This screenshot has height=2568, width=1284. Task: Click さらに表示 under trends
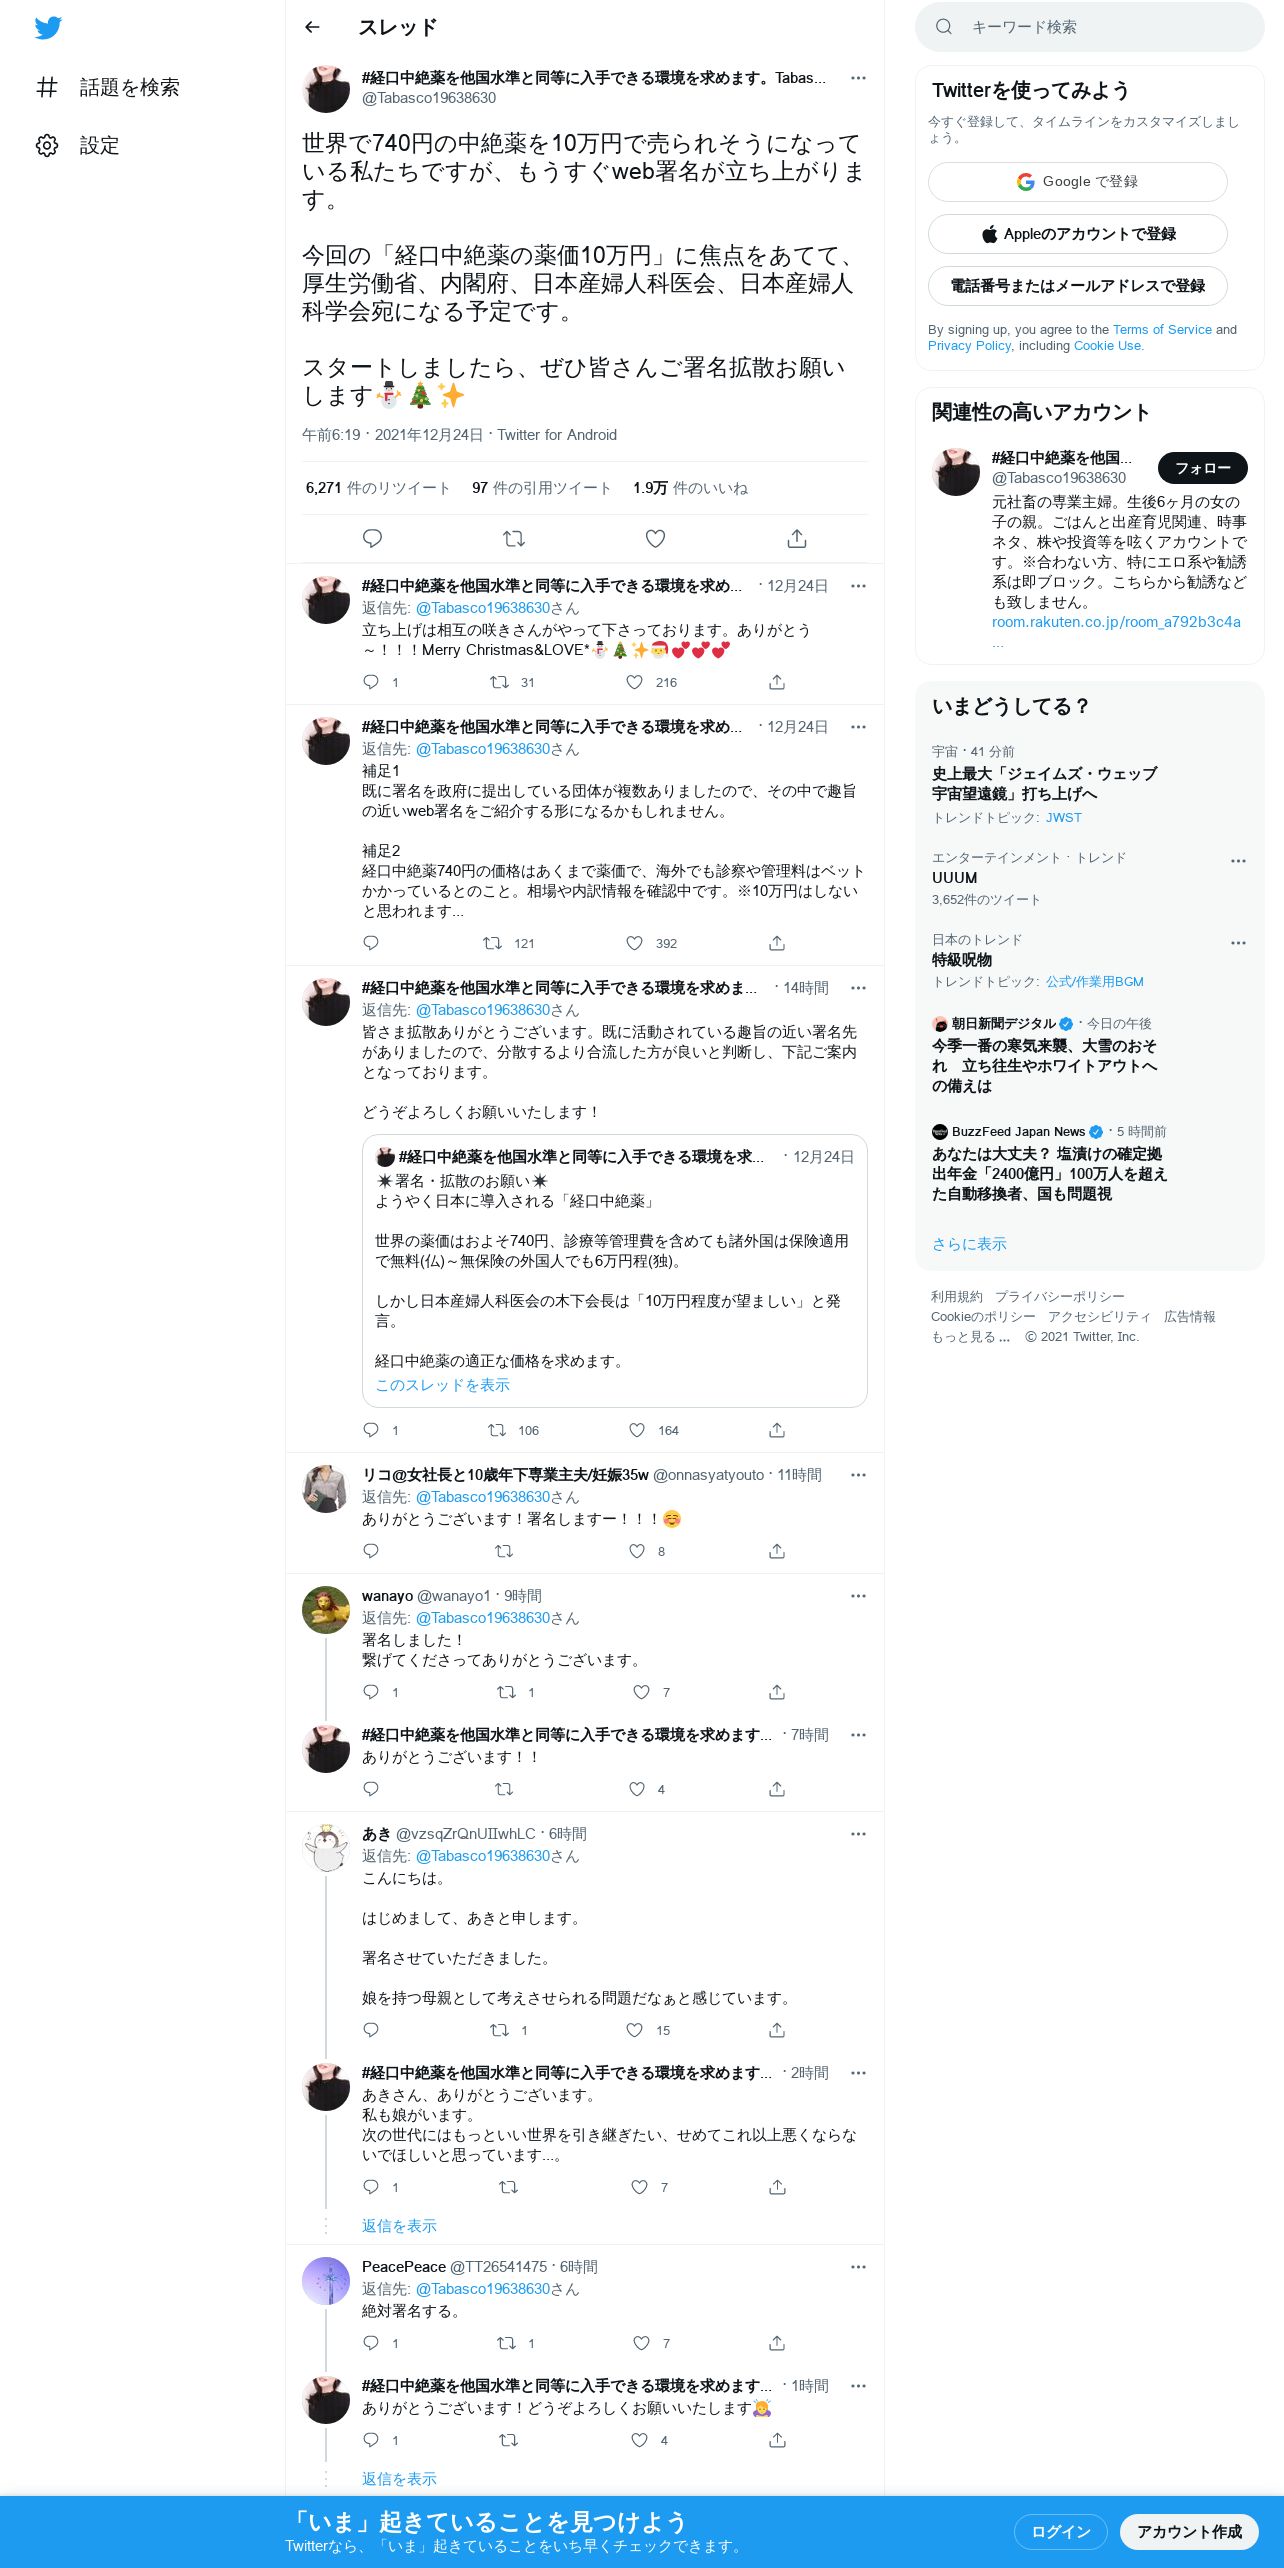pos(969,1244)
